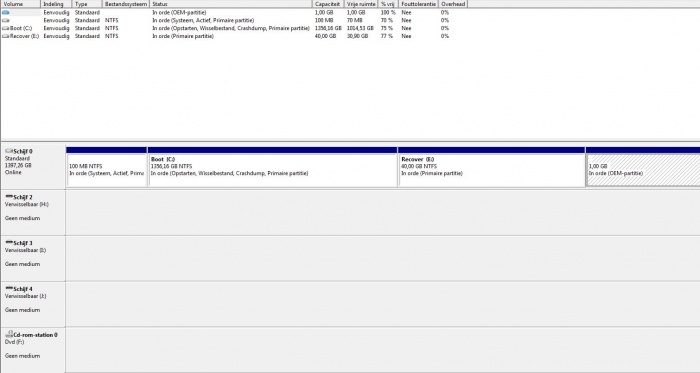Click the Schijf 0 disk label

point(23,151)
